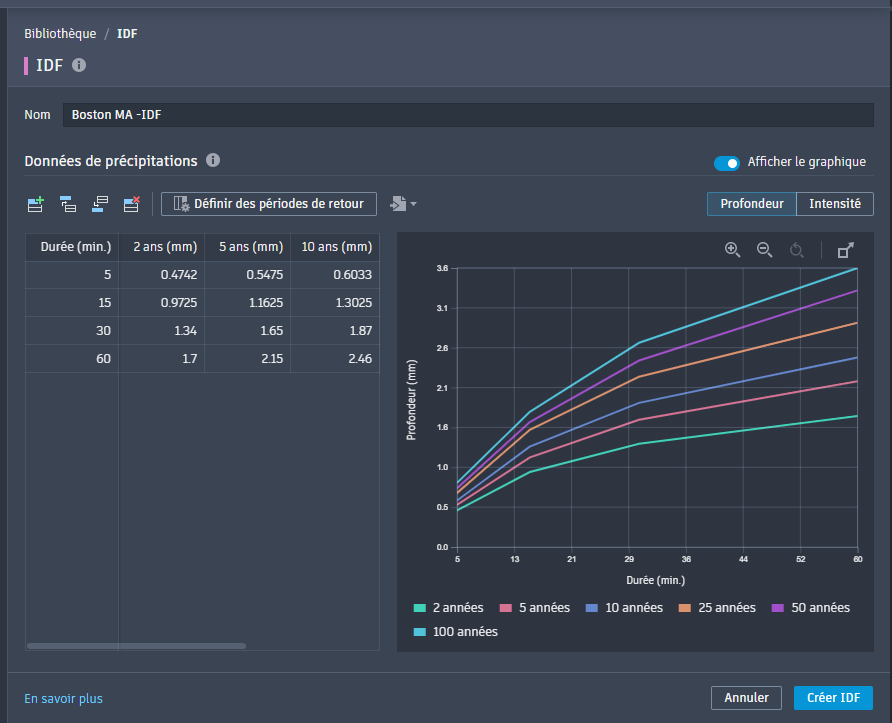
Task: Select the cell with value 0.9725
Action: click(162, 303)
